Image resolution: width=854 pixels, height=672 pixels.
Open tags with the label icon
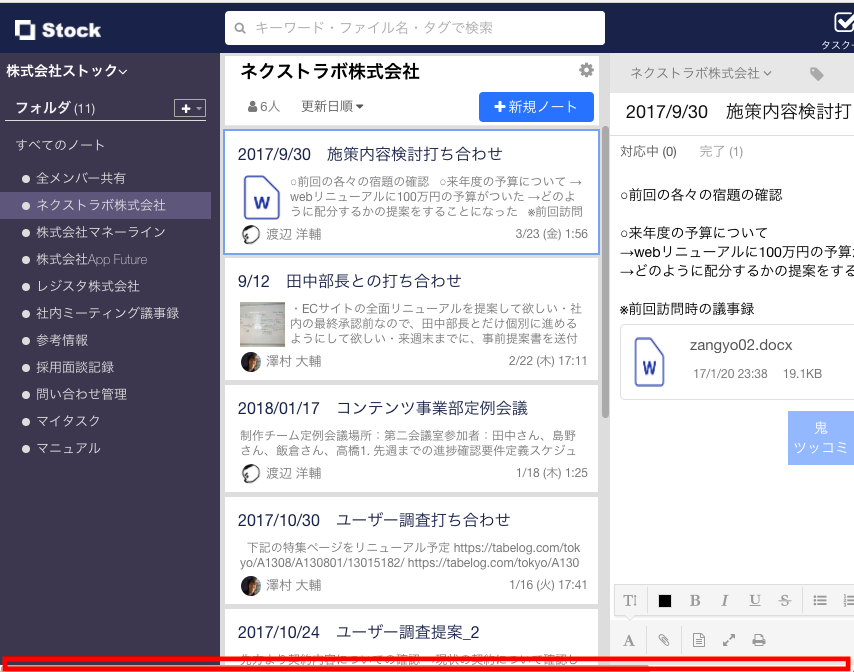click(x=816, y=74)
